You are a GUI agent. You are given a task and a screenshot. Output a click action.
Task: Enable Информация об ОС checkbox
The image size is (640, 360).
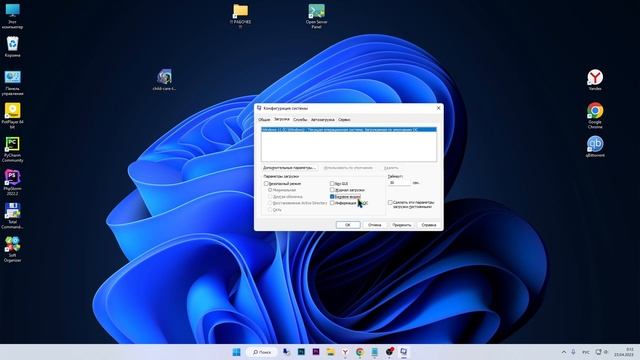(332, 202)
